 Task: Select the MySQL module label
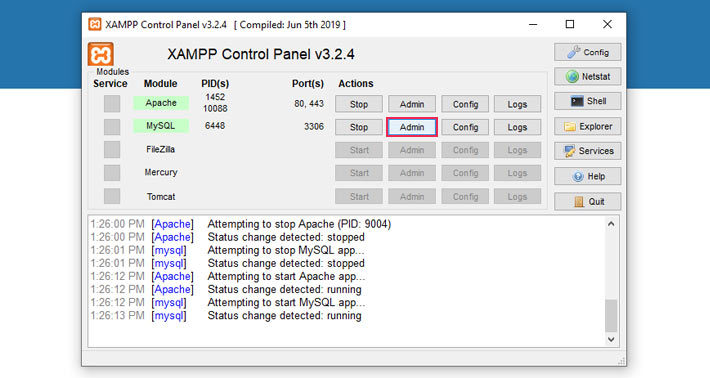[x=161, y=126]
